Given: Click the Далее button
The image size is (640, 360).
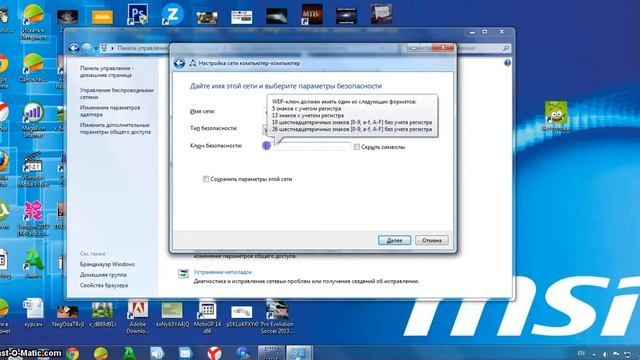Looking at the screenshot, I should click(x=394, y=240).
